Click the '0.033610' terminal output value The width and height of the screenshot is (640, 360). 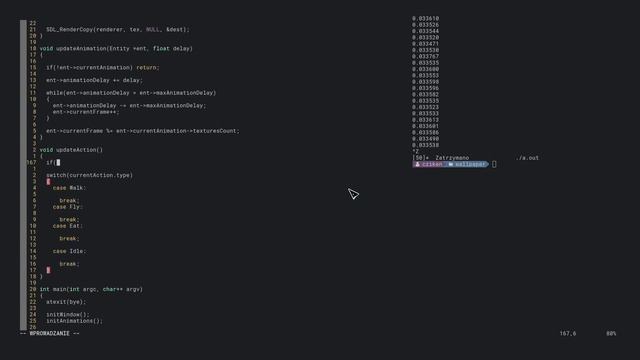(x=425, y=18)
